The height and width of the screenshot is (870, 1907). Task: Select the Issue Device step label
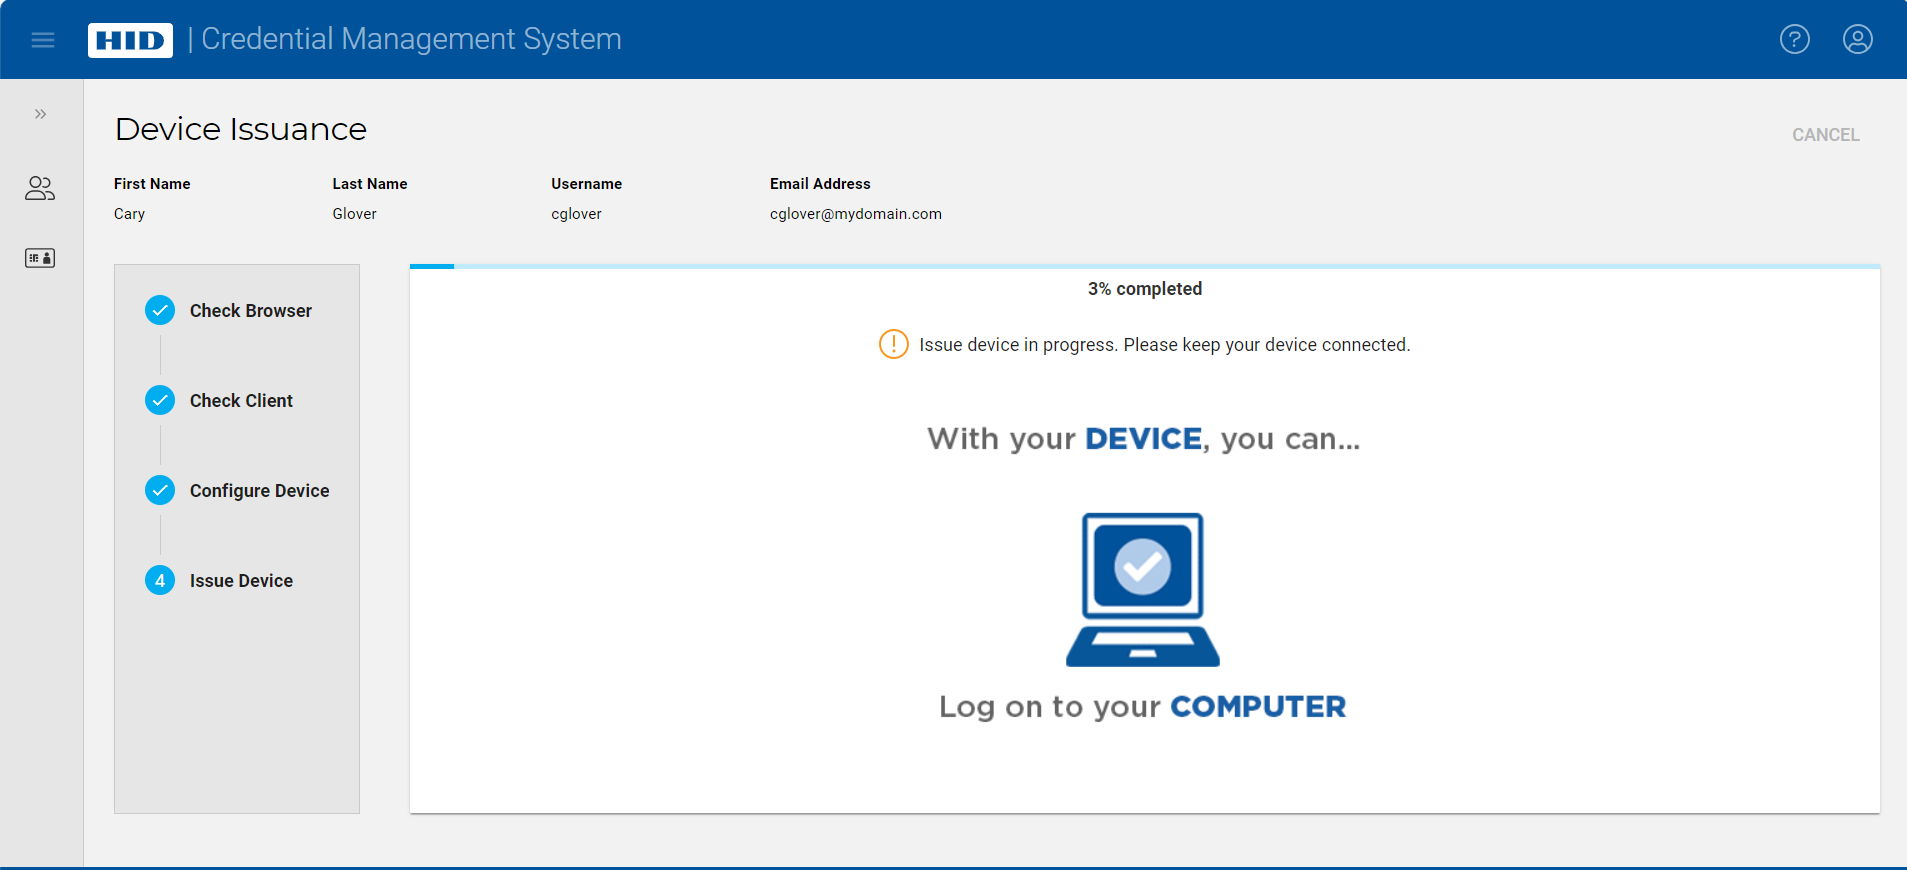(x=241, y=581)
